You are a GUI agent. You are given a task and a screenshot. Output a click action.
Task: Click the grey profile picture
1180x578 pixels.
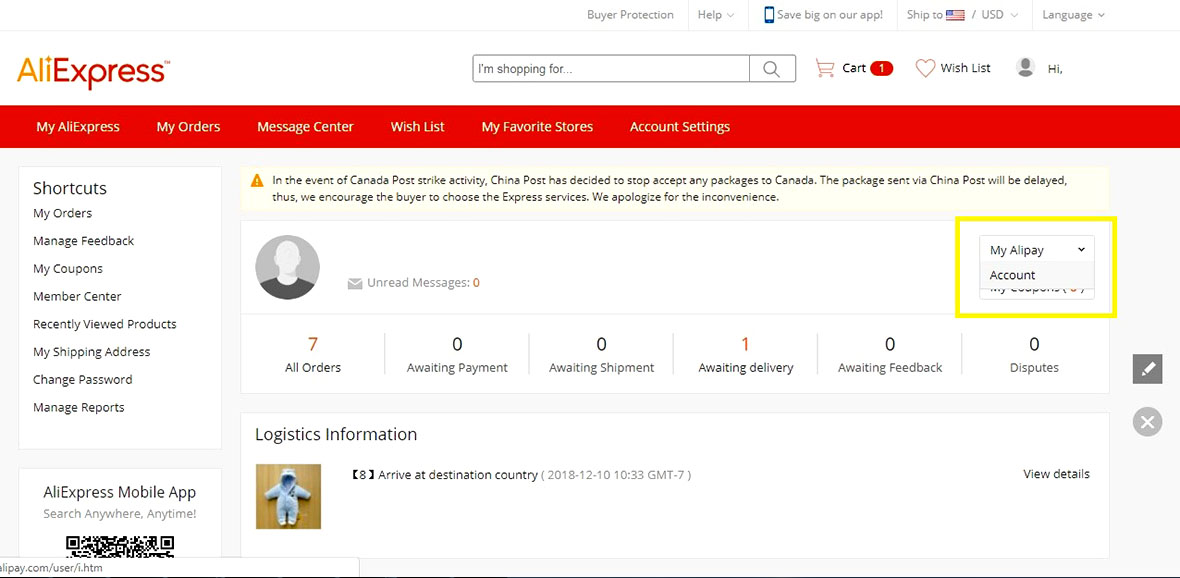[x=287, y=267]
